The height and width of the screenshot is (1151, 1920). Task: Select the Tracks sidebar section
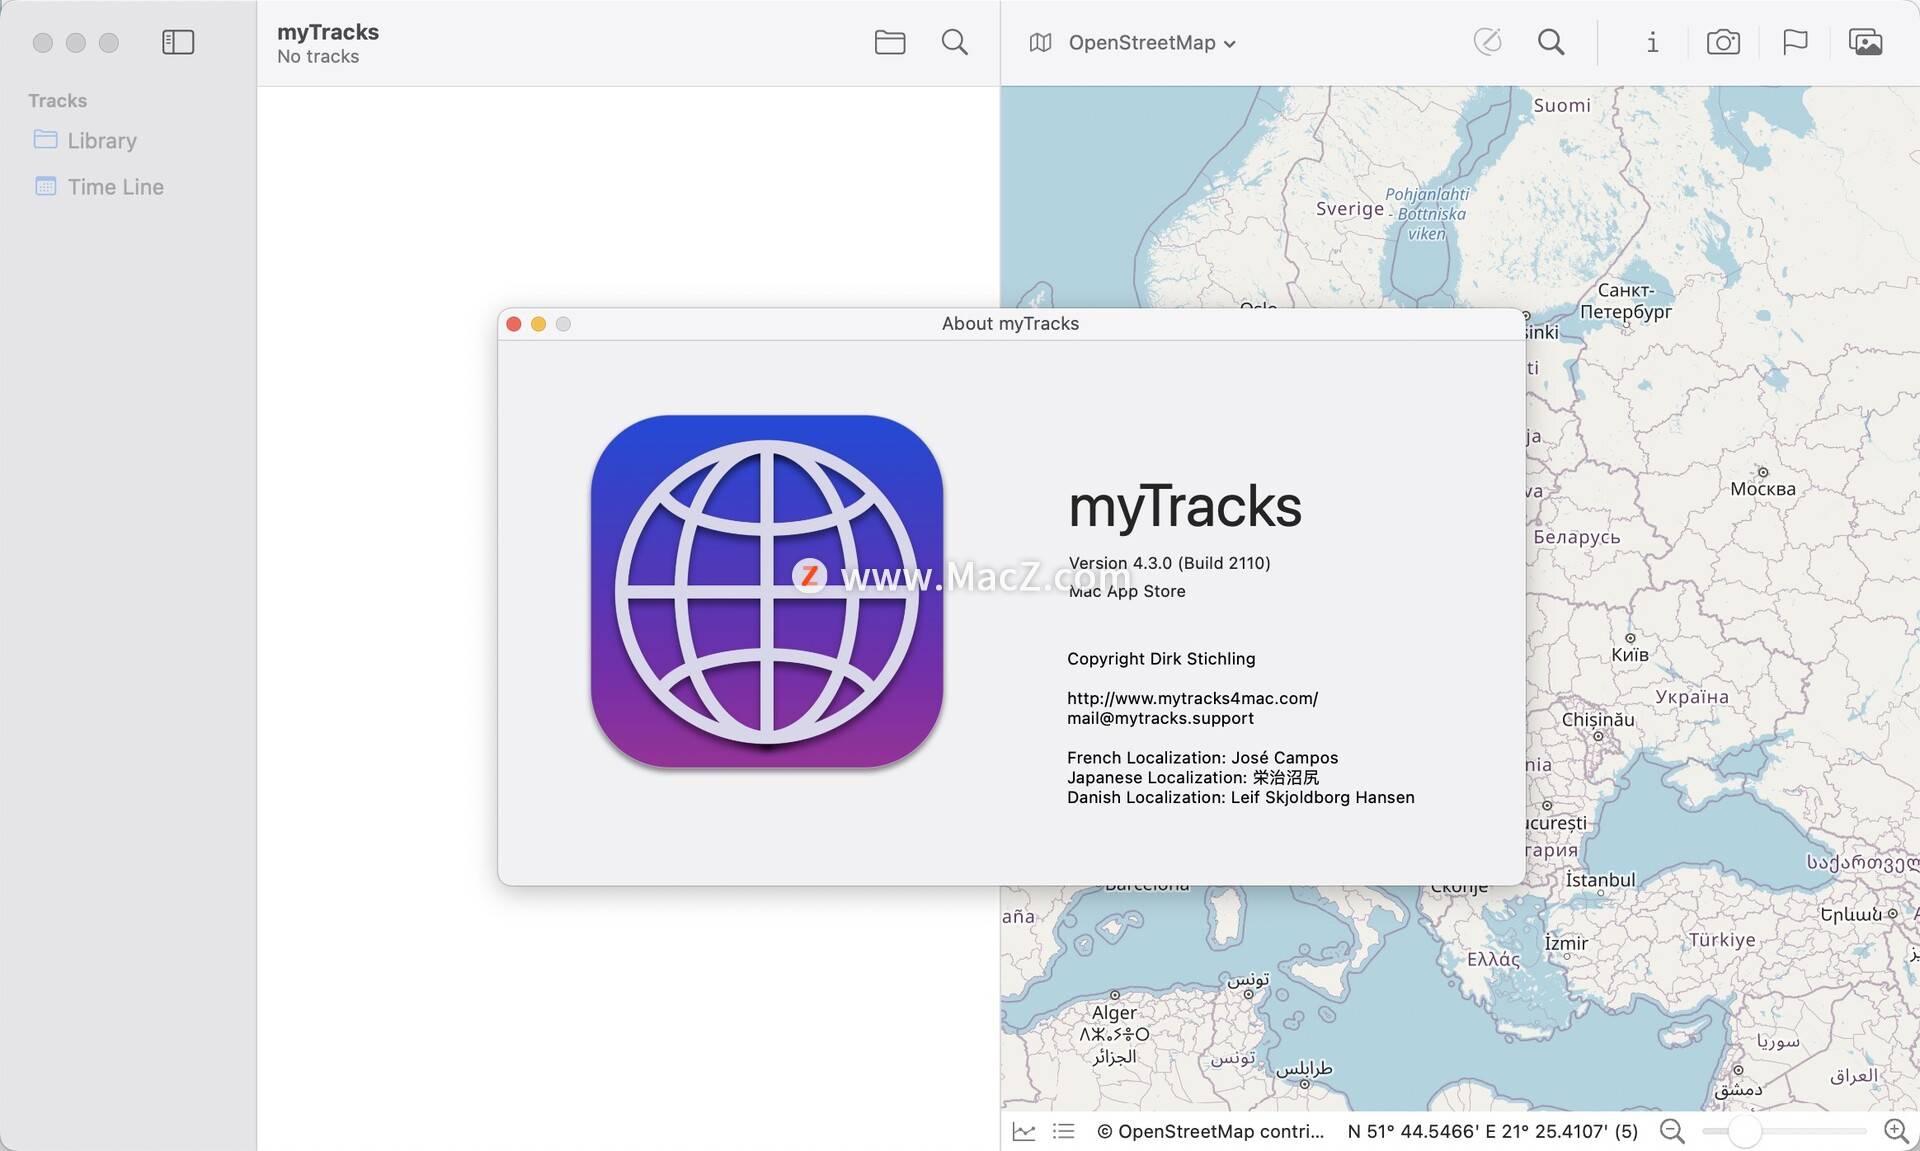[x=58, y=99]
